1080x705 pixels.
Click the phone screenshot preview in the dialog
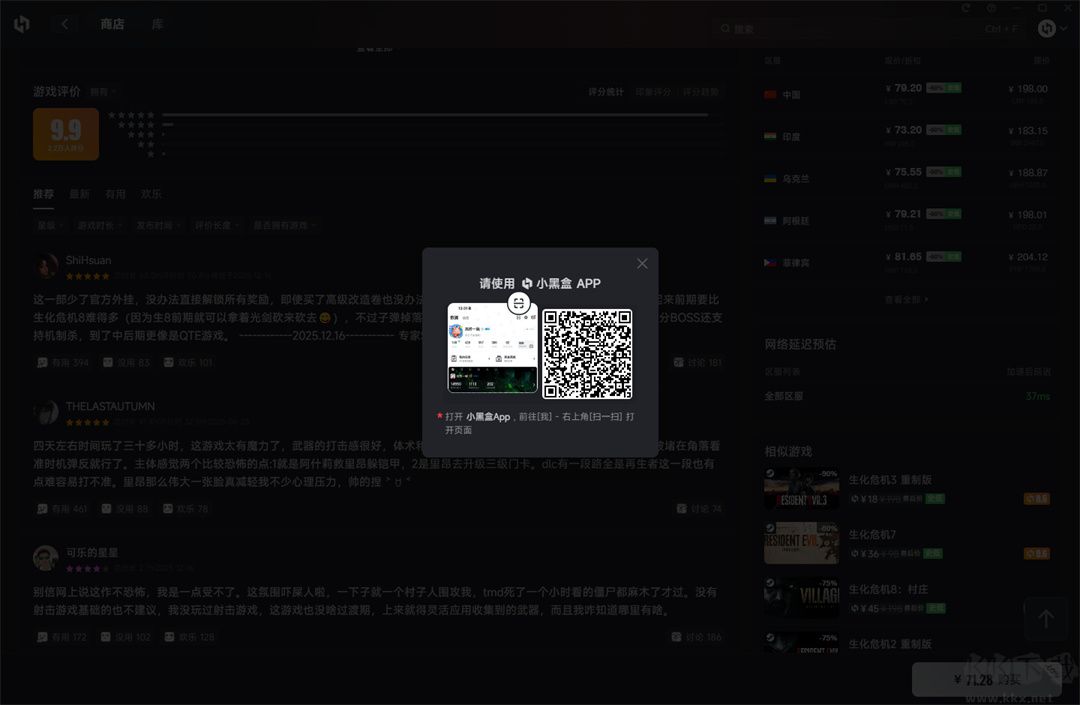[492, 348]
